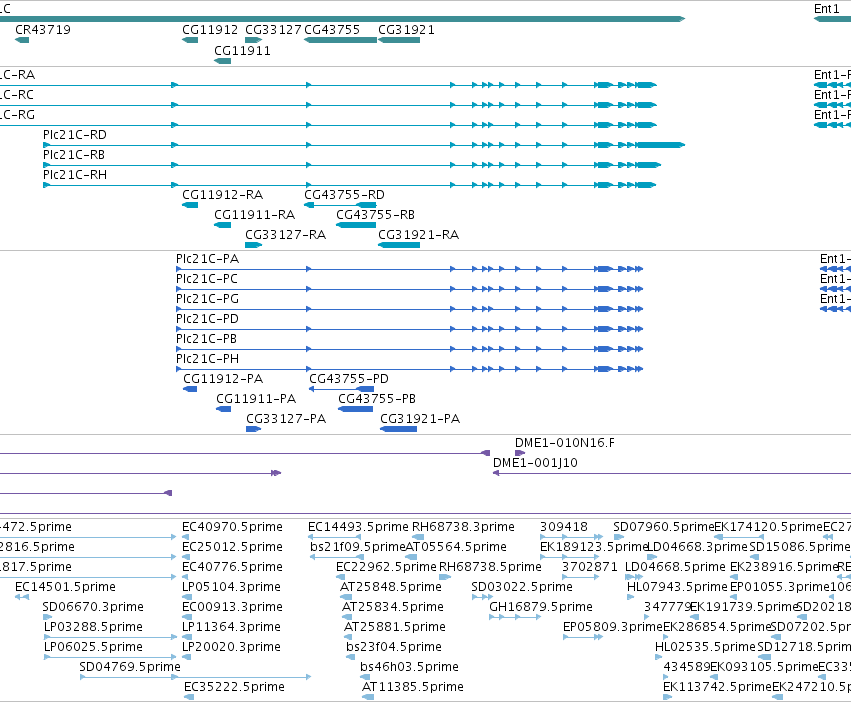
Task: Click the LP06025.5prime EST label
Action: 93,647
